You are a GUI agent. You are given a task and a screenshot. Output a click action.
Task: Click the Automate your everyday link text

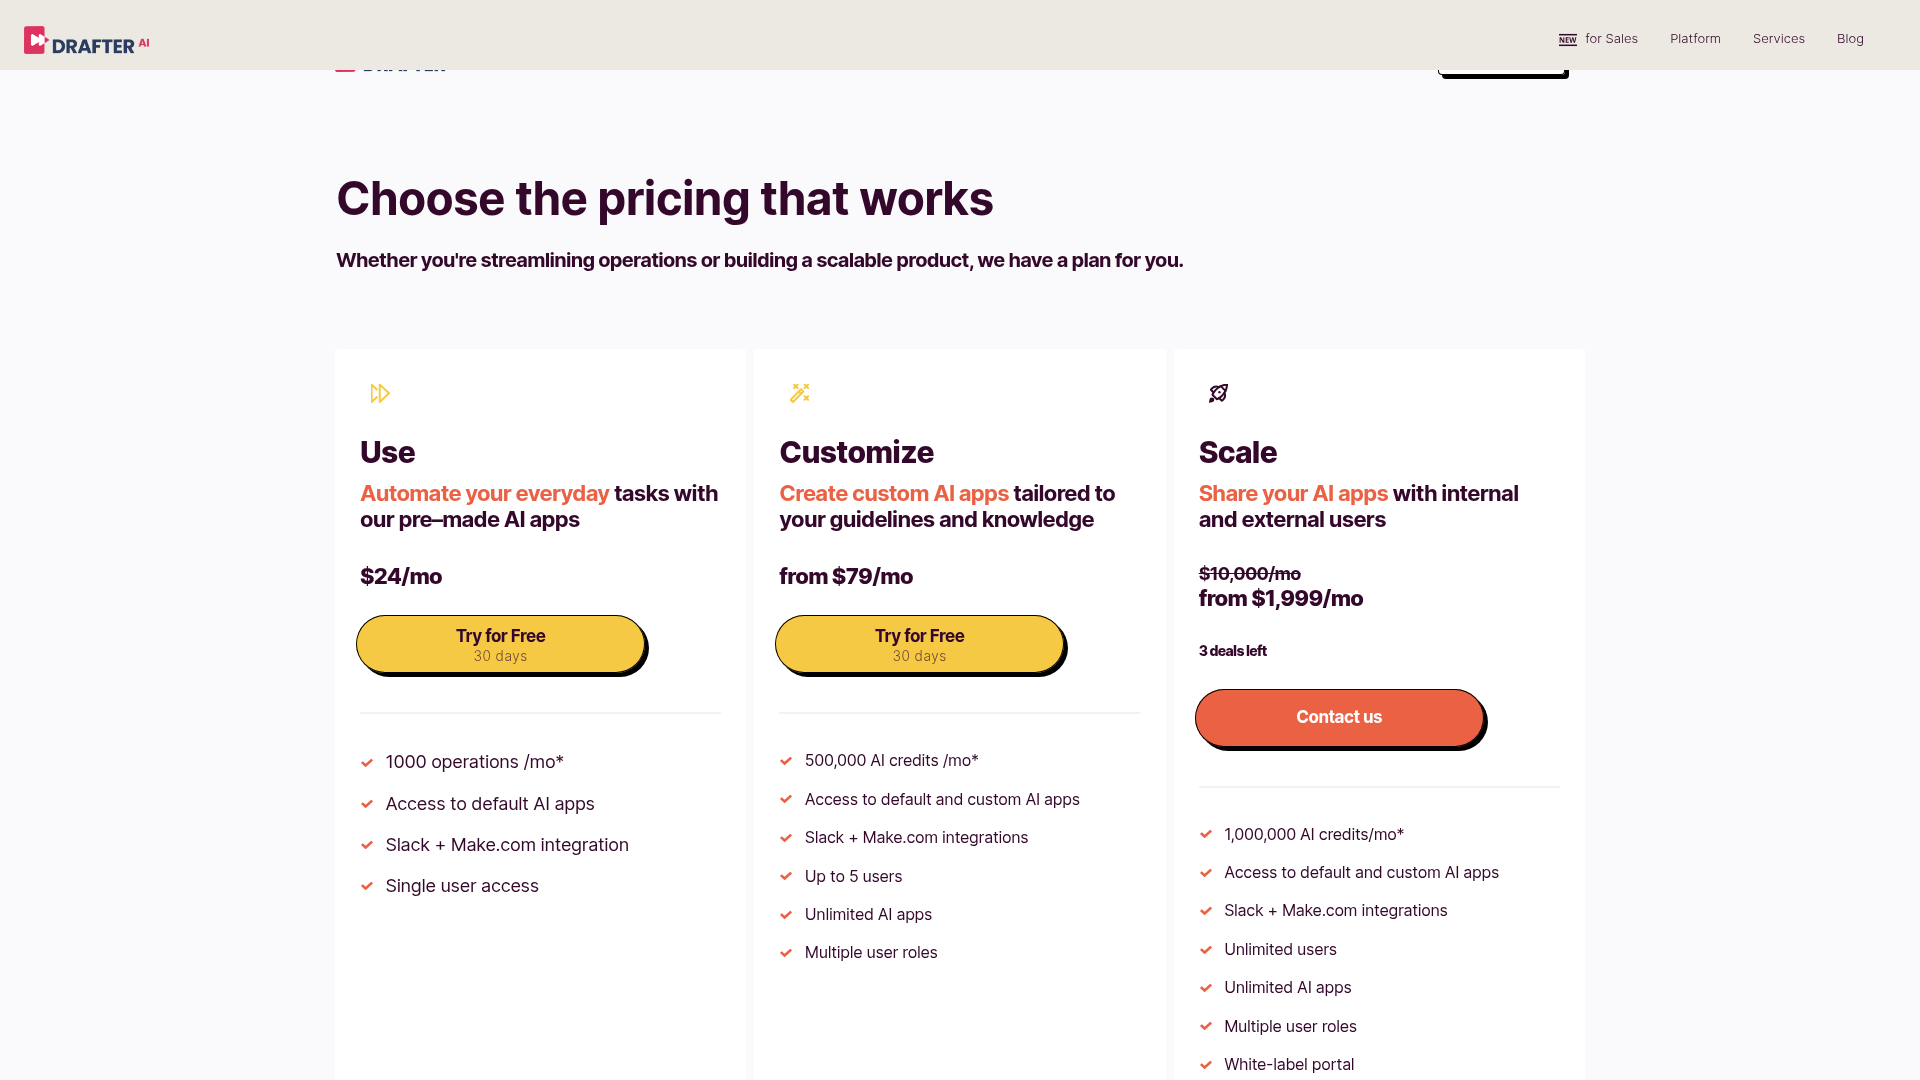pos(484,493)
